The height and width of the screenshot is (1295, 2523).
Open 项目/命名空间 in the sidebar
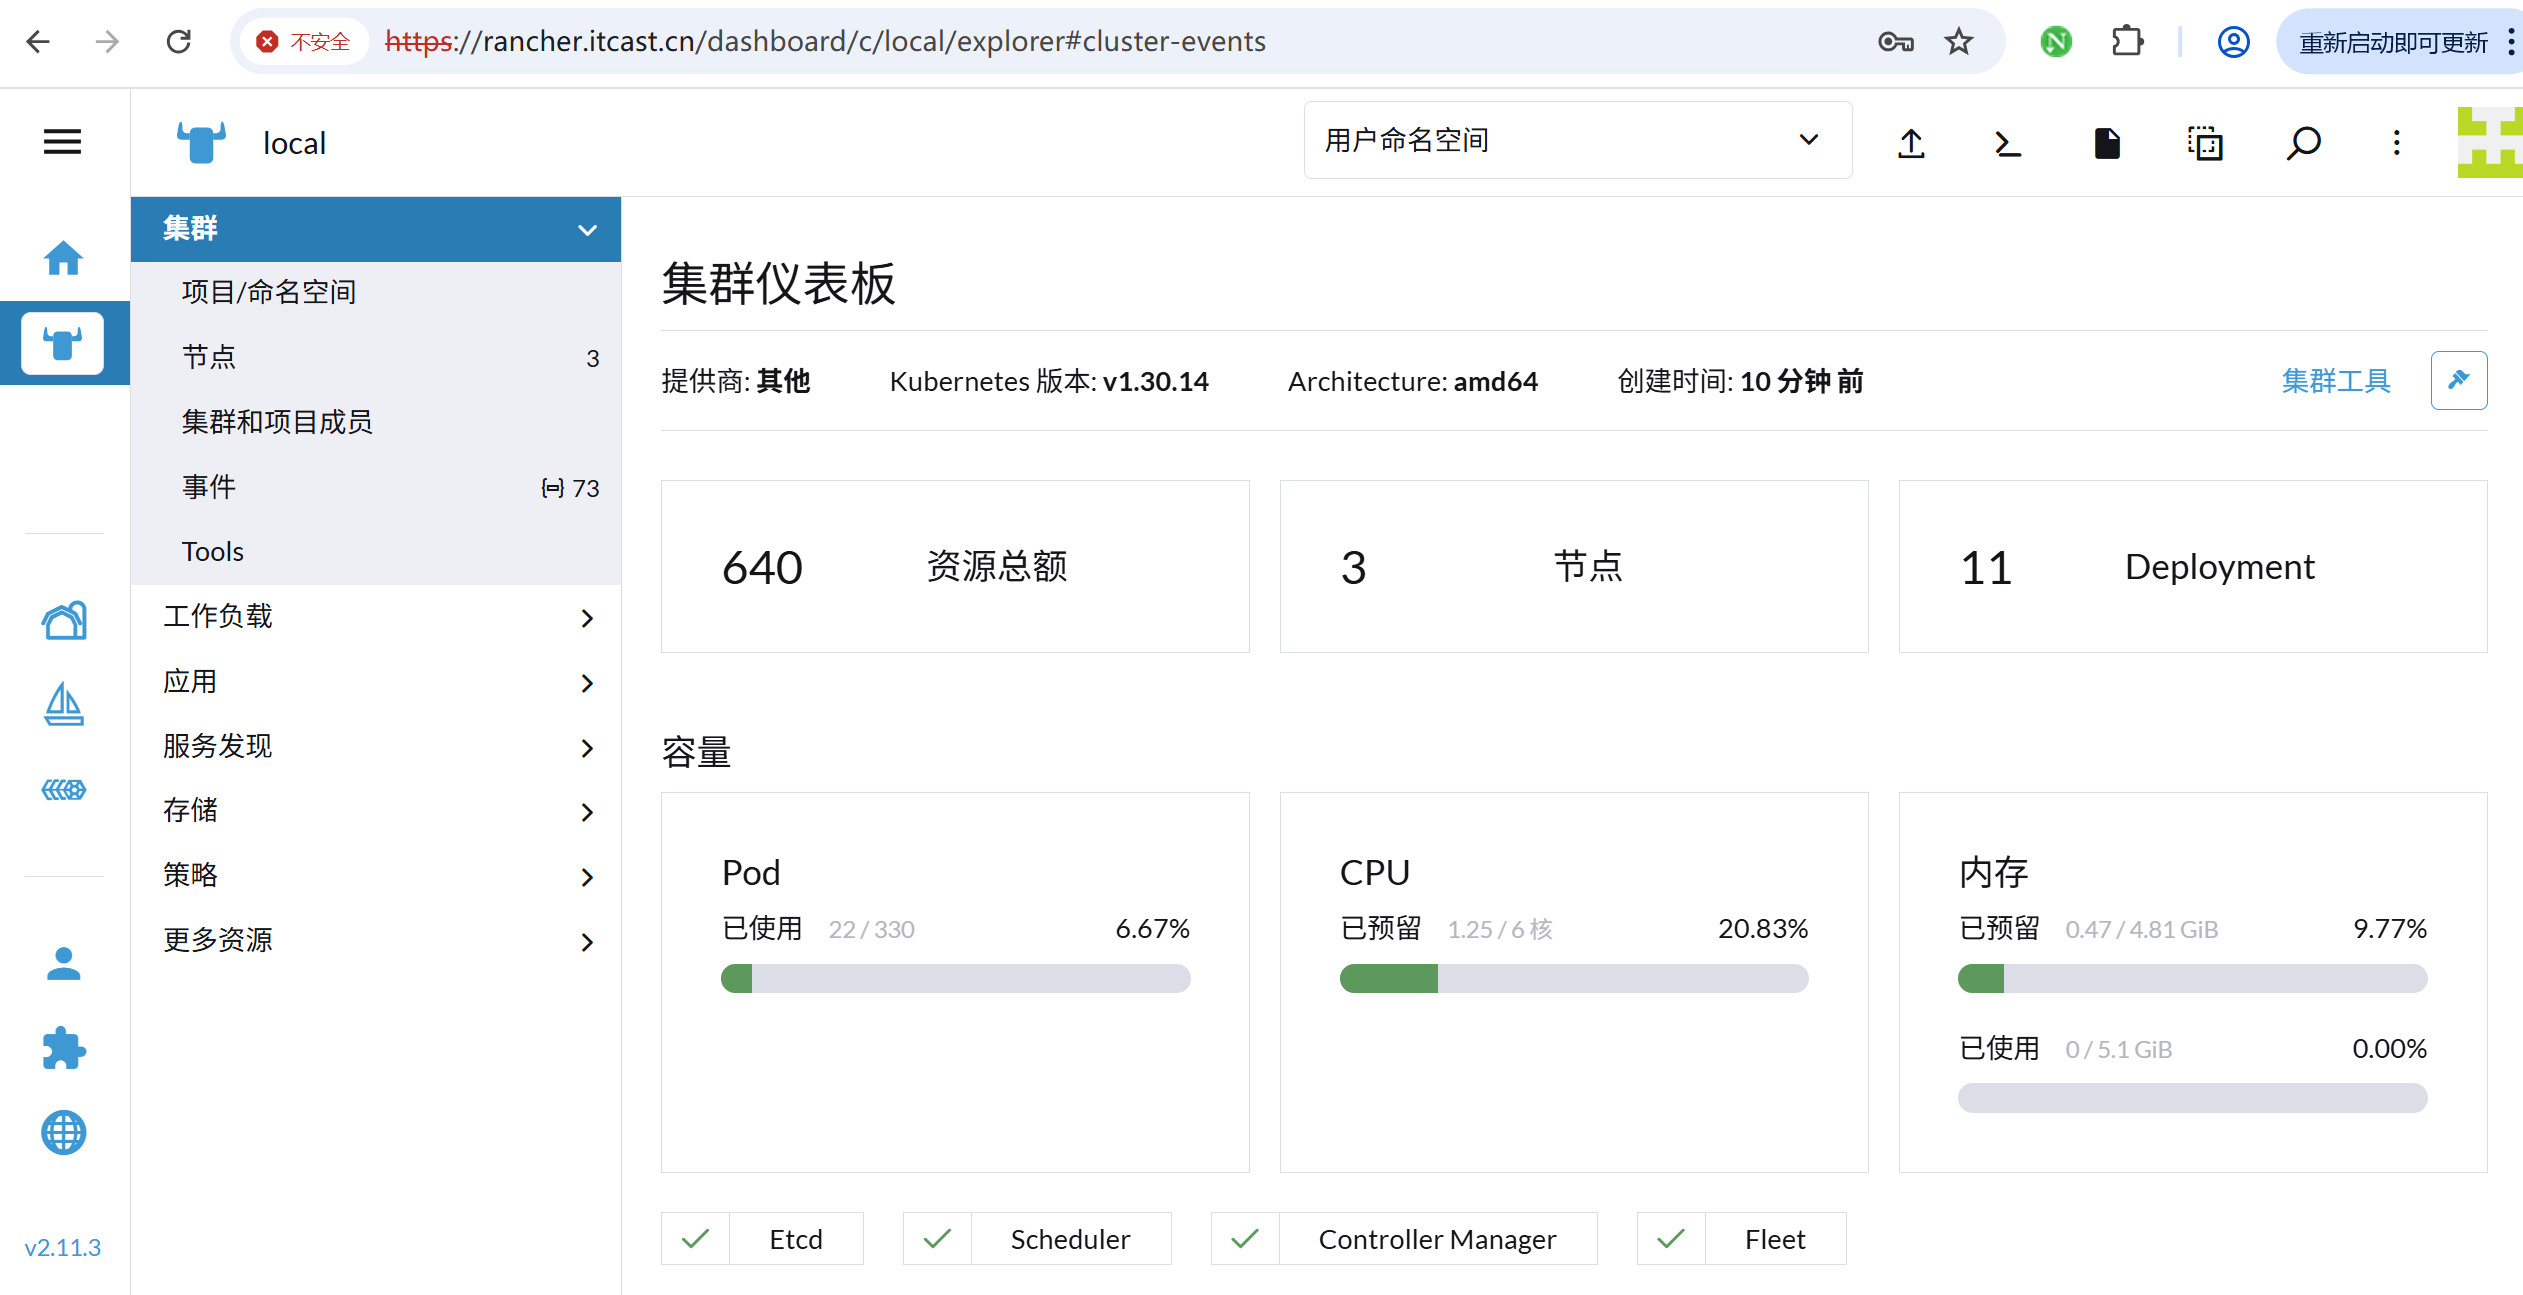pos(376,292)
